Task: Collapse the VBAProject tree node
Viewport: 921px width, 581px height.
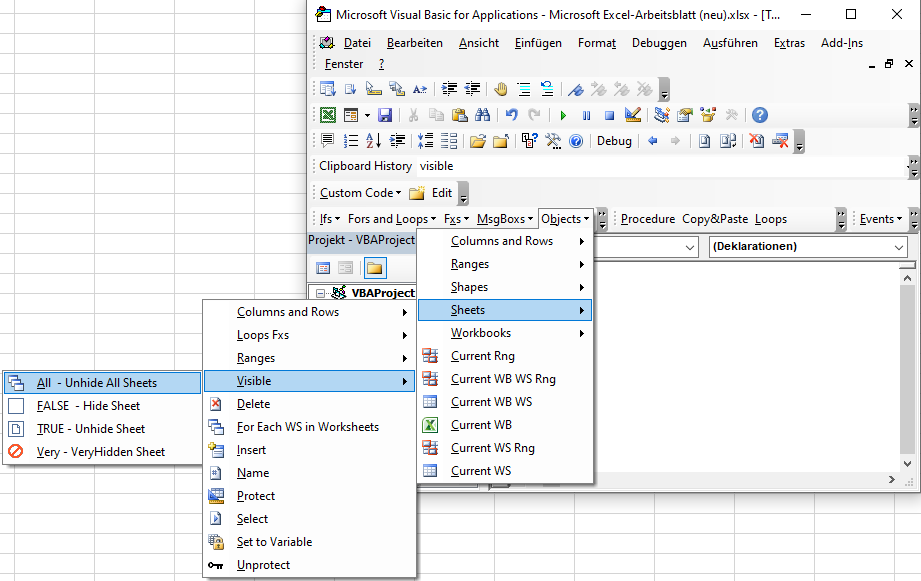Action: coord(320,293)
